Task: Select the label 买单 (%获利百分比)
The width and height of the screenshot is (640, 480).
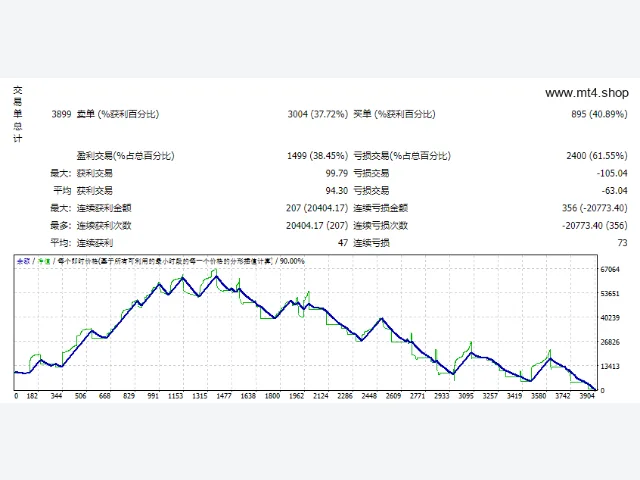Action: tap(394, 114)
